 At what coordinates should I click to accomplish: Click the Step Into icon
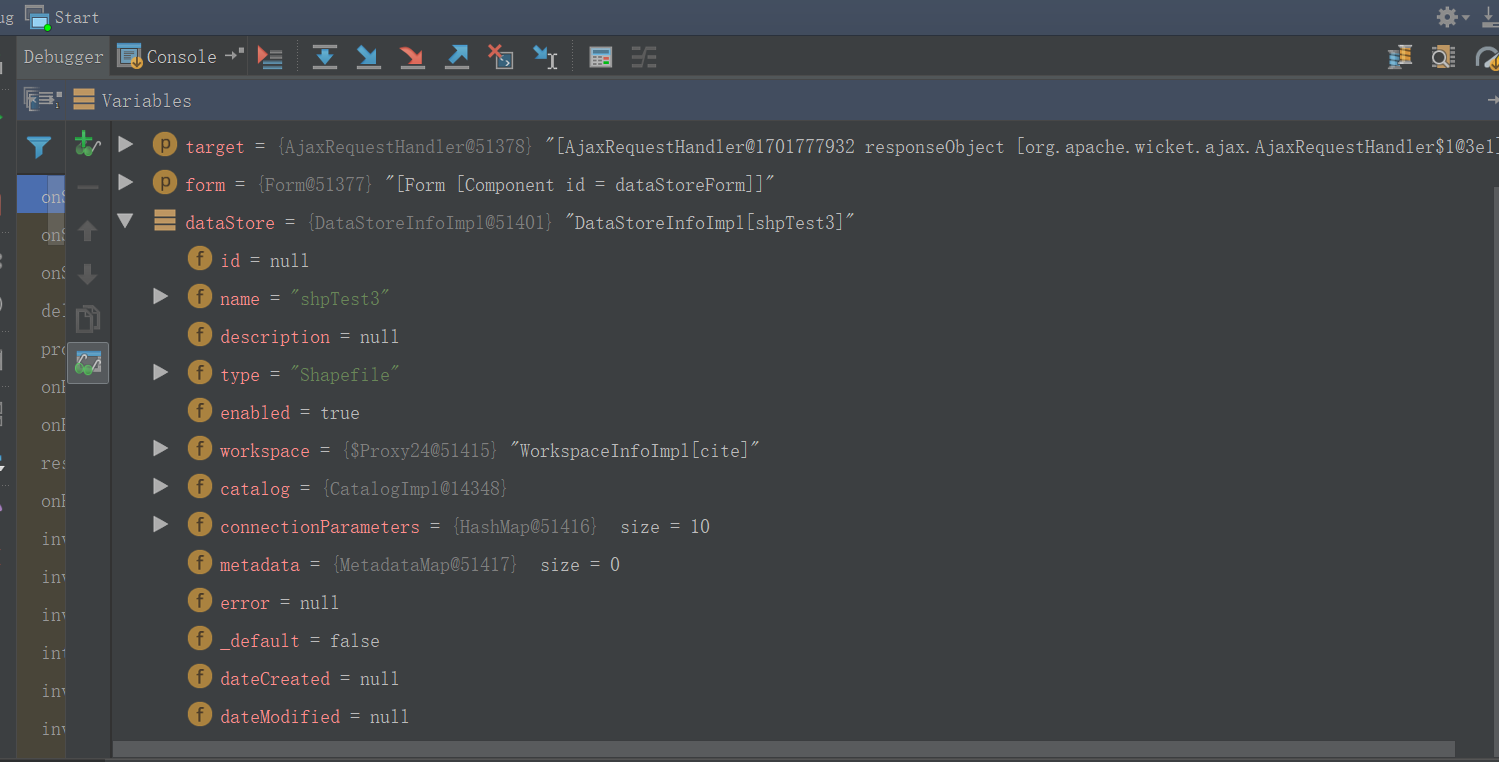[369, 57]
